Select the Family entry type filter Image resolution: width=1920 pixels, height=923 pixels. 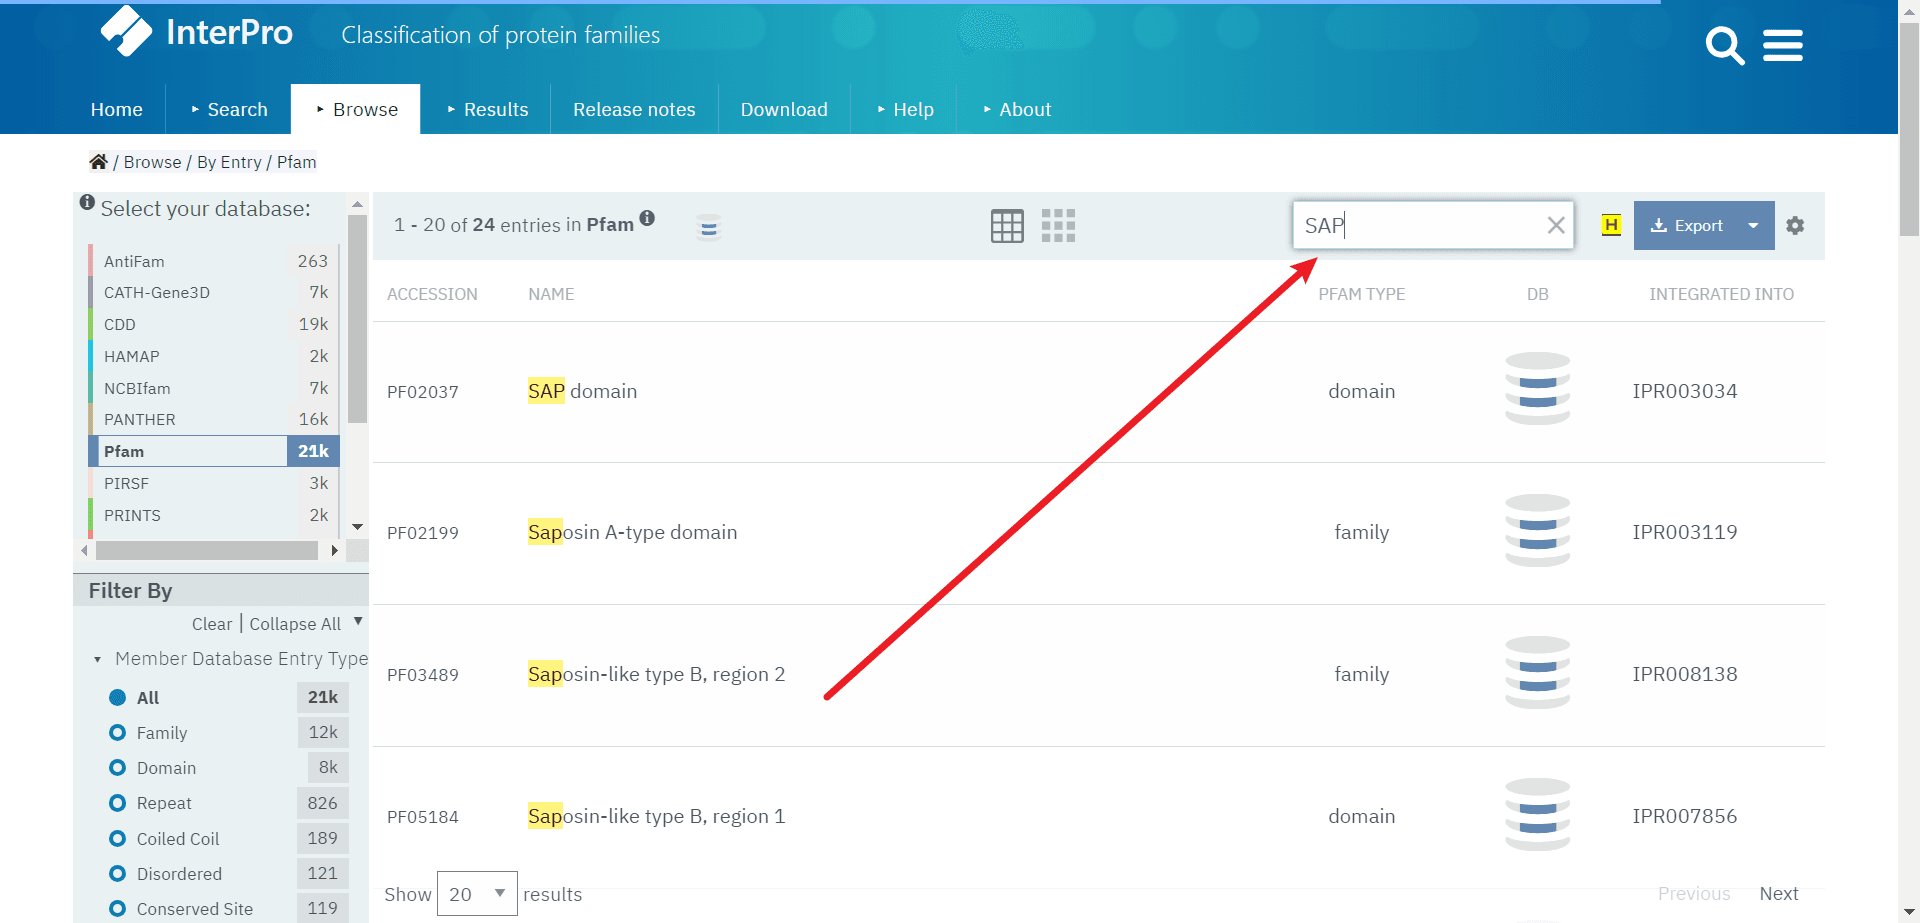pyautogui.click(x=118, y=732)
